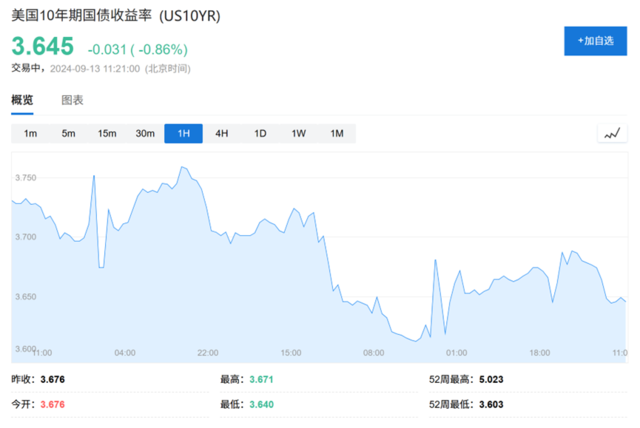Set chart interval to 4H
Screen dimensions: 640x428
tap(222, 134)
